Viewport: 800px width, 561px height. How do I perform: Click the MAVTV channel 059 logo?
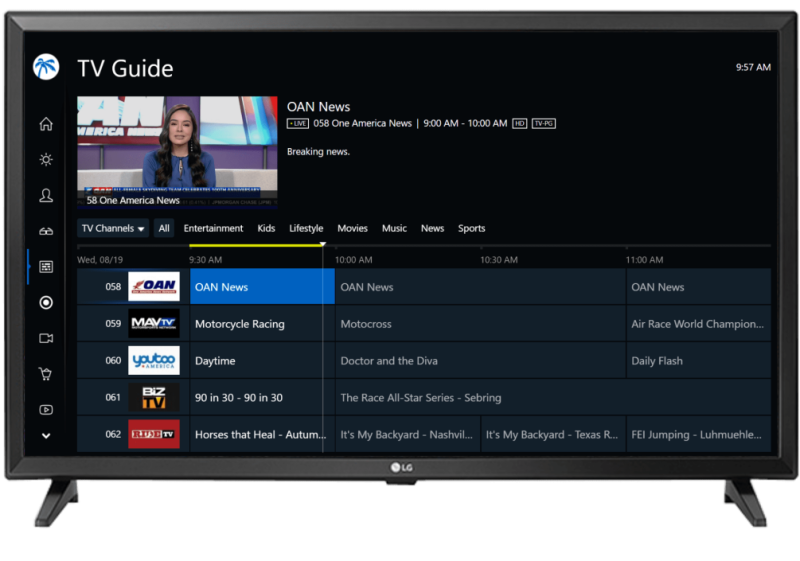[154, 323]
